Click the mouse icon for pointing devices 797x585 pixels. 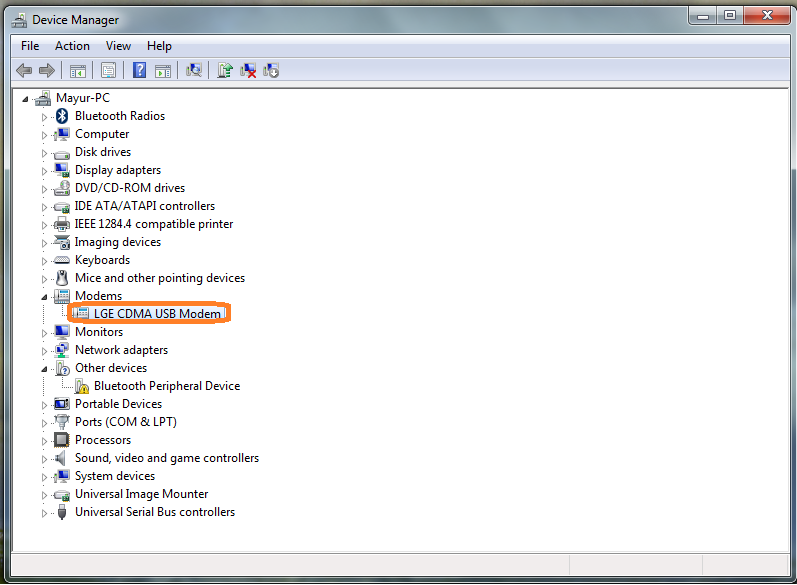62,278
